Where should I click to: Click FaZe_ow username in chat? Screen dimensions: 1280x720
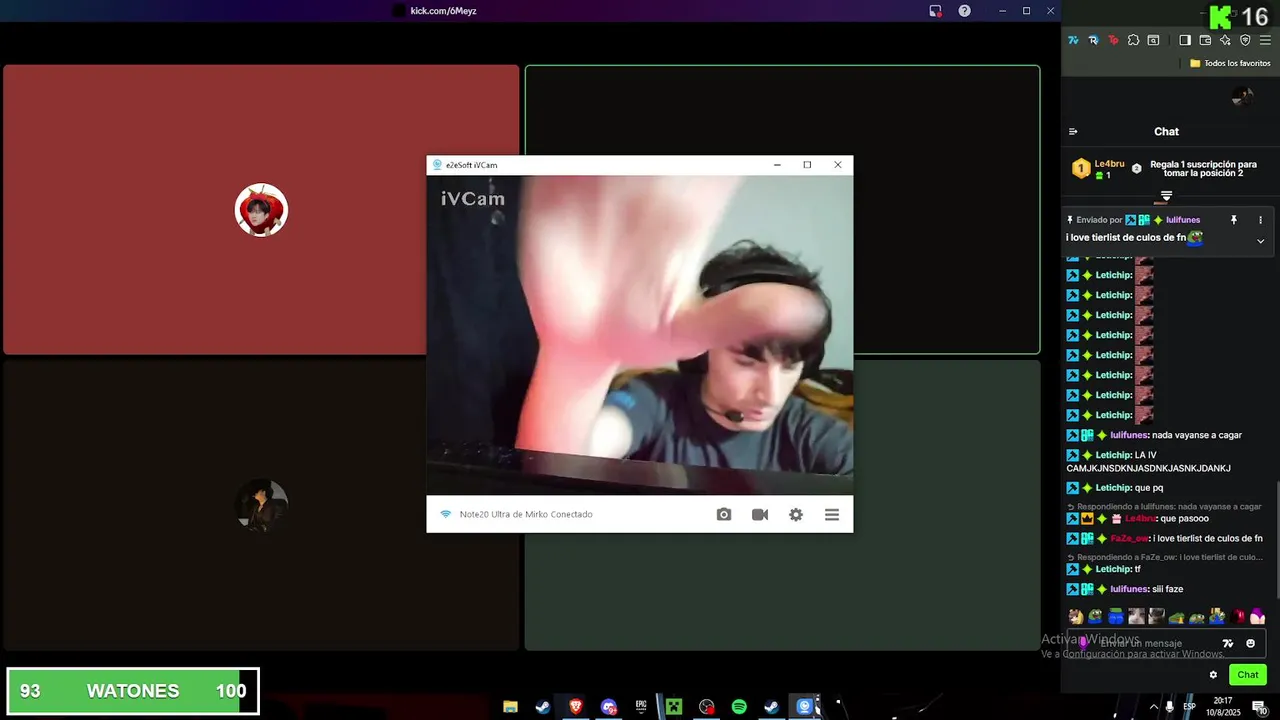click(x=1130, y=539)
